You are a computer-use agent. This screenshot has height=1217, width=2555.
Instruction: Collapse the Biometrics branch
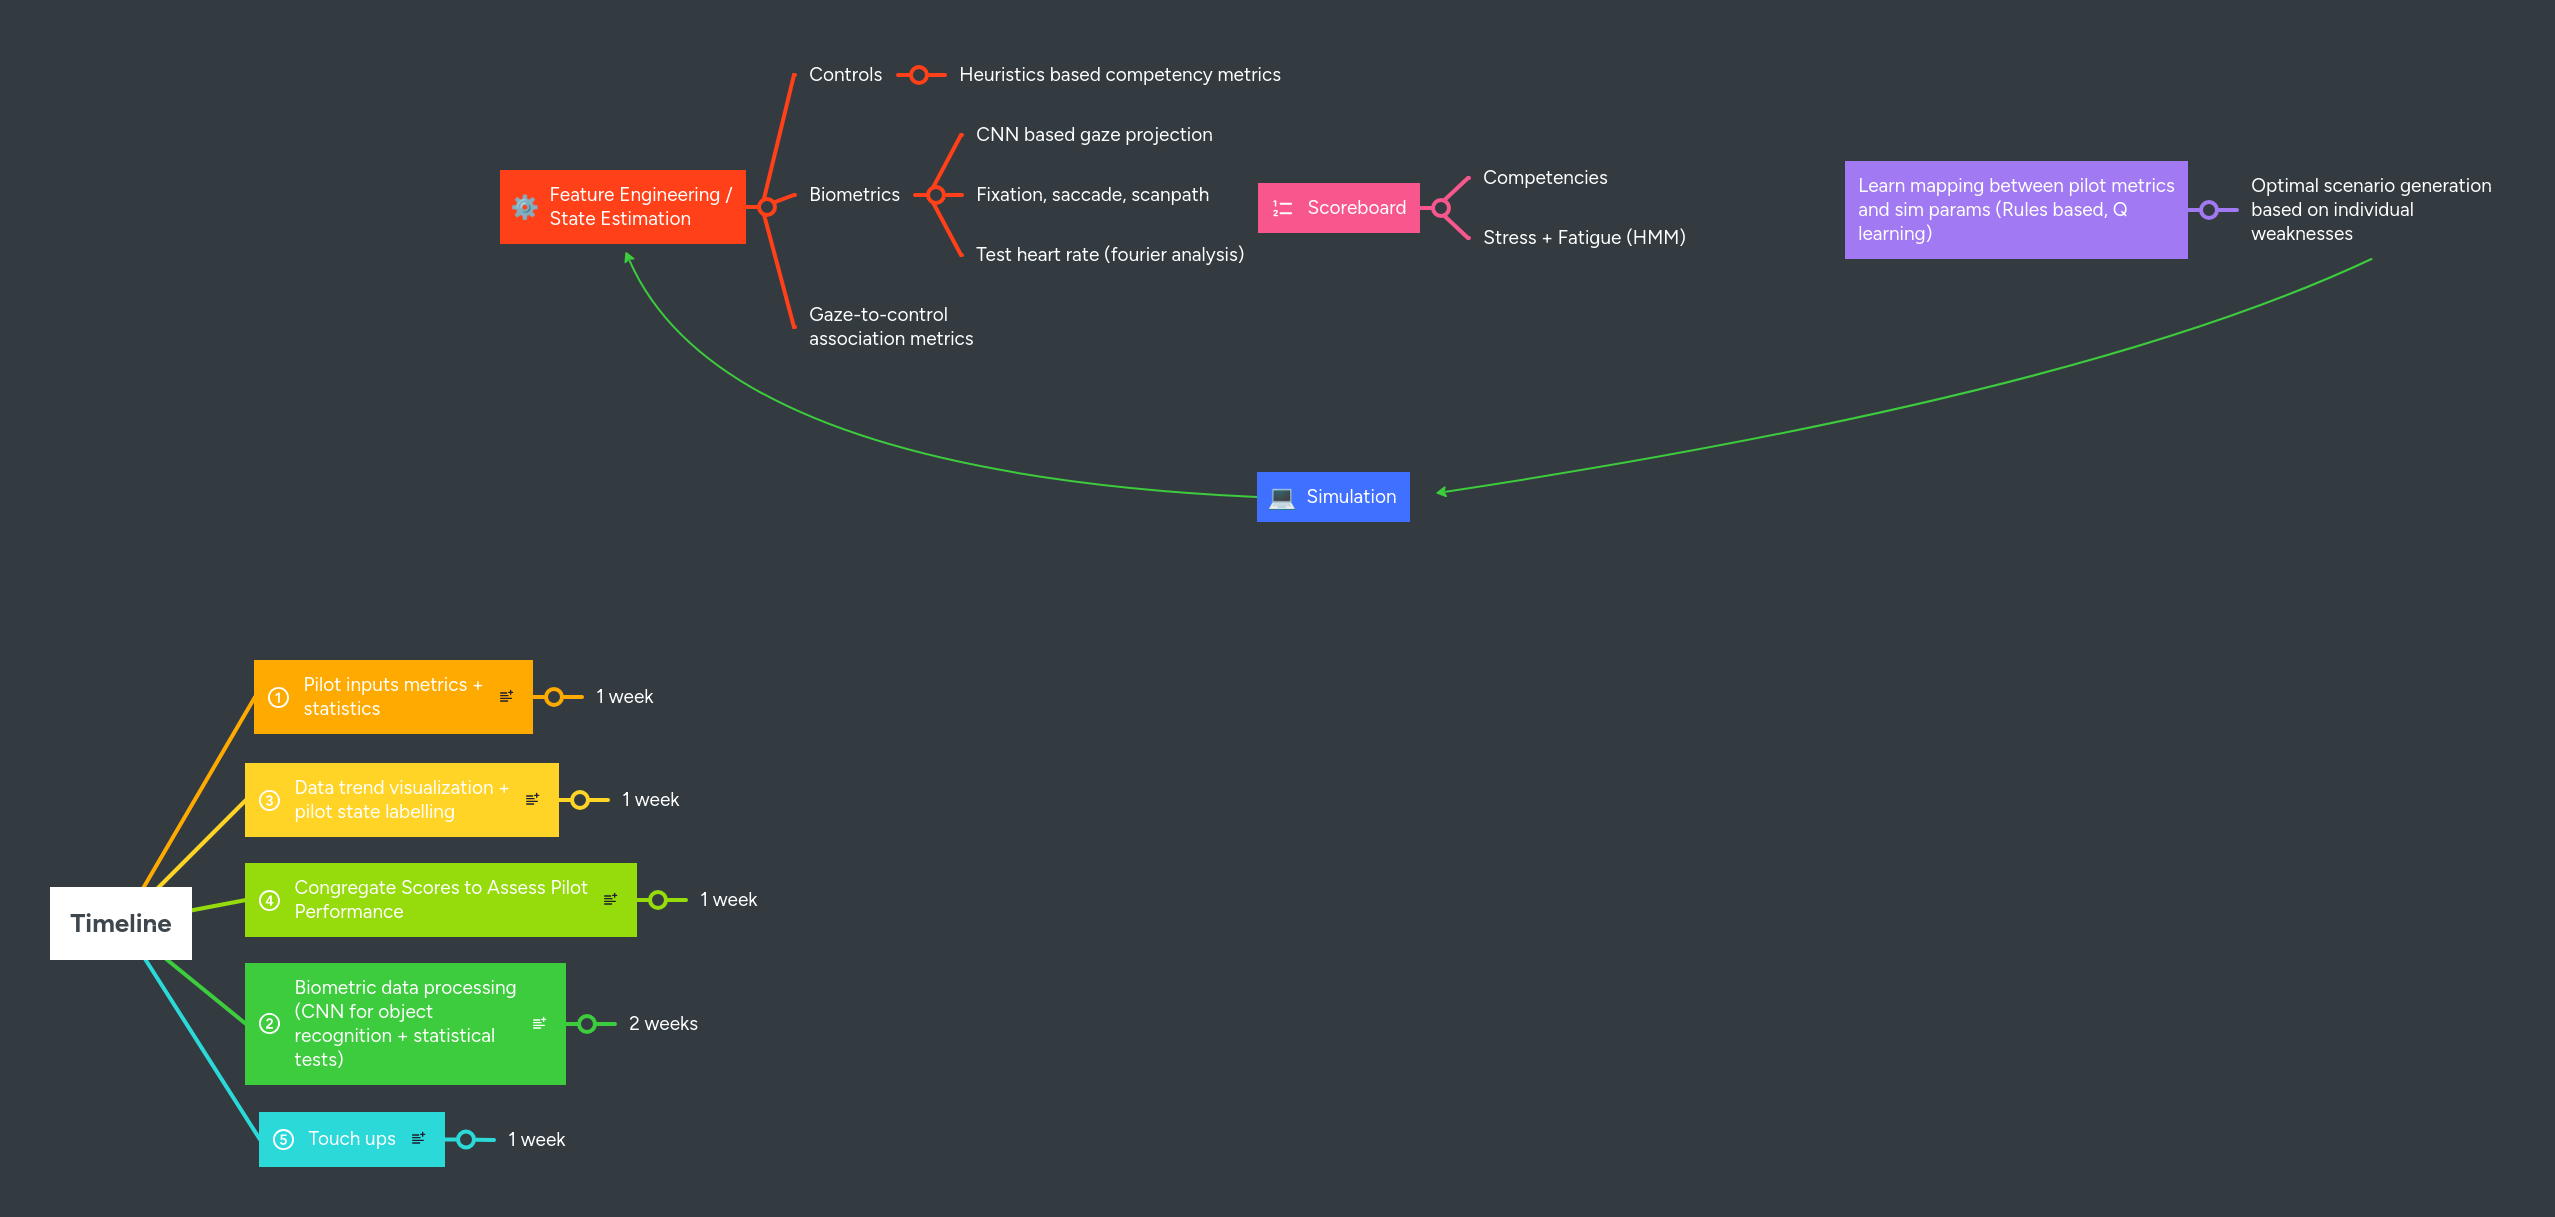pyautogui.click(x=936, y=195)
